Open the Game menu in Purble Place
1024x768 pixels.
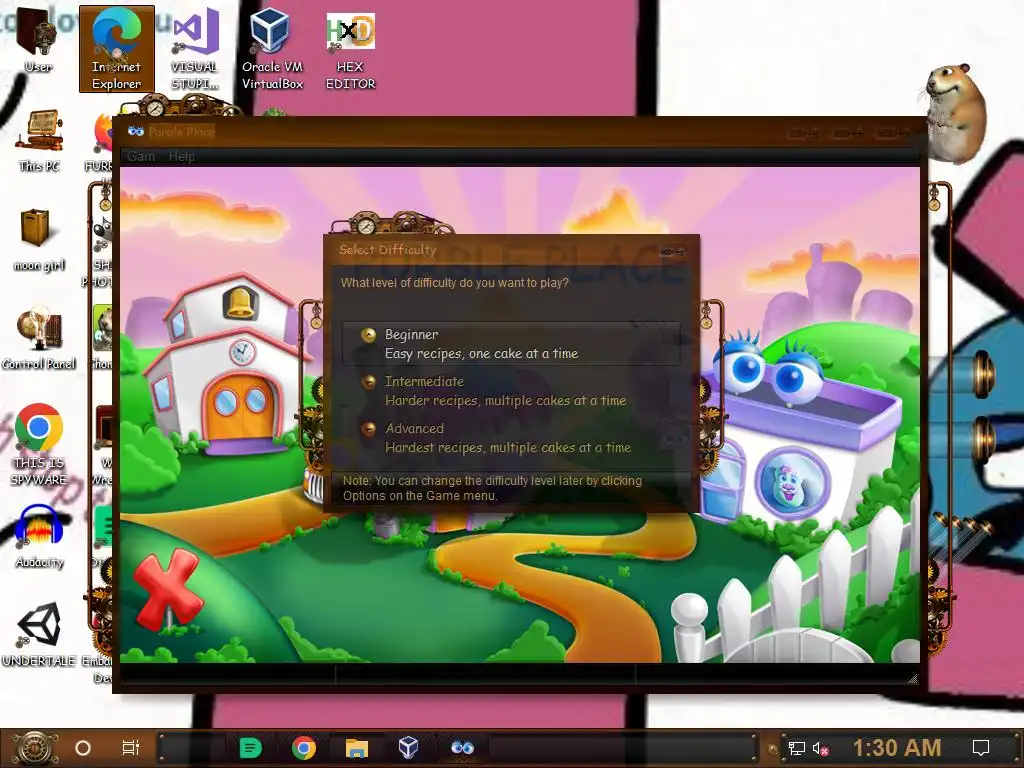pos(140,156)
